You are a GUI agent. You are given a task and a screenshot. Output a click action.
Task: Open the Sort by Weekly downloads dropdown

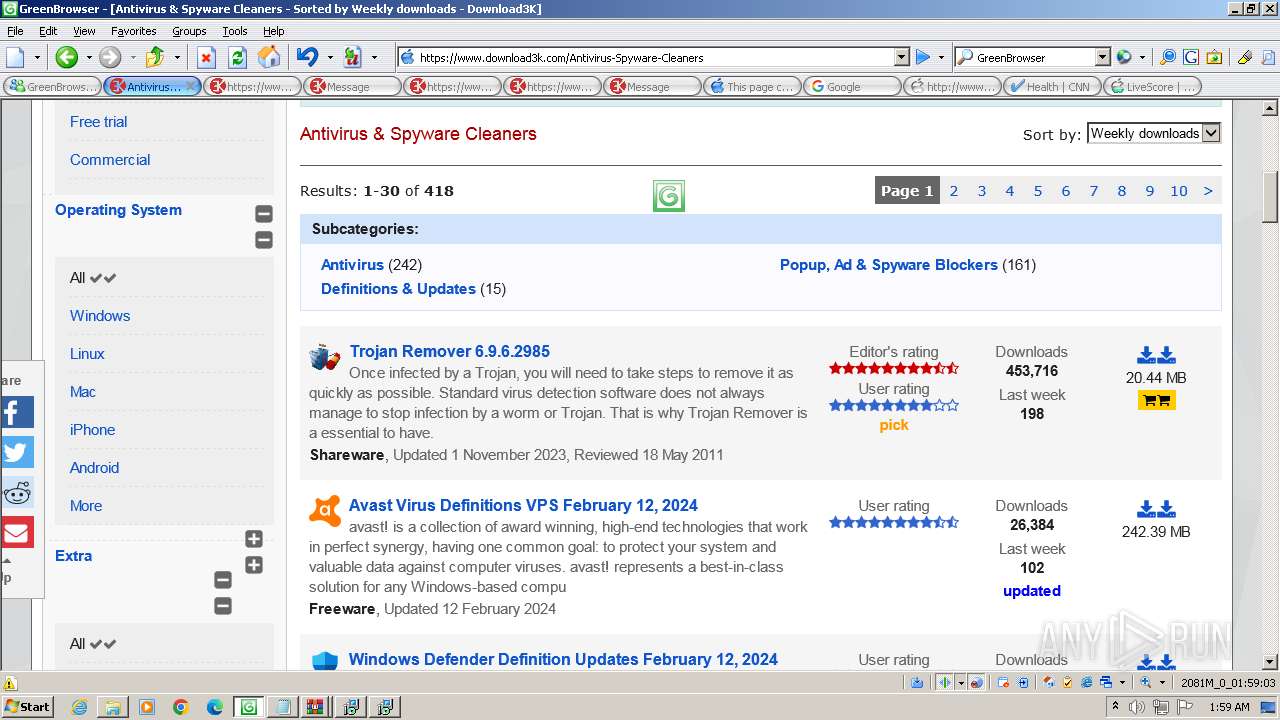click(x=1154, y=133)
